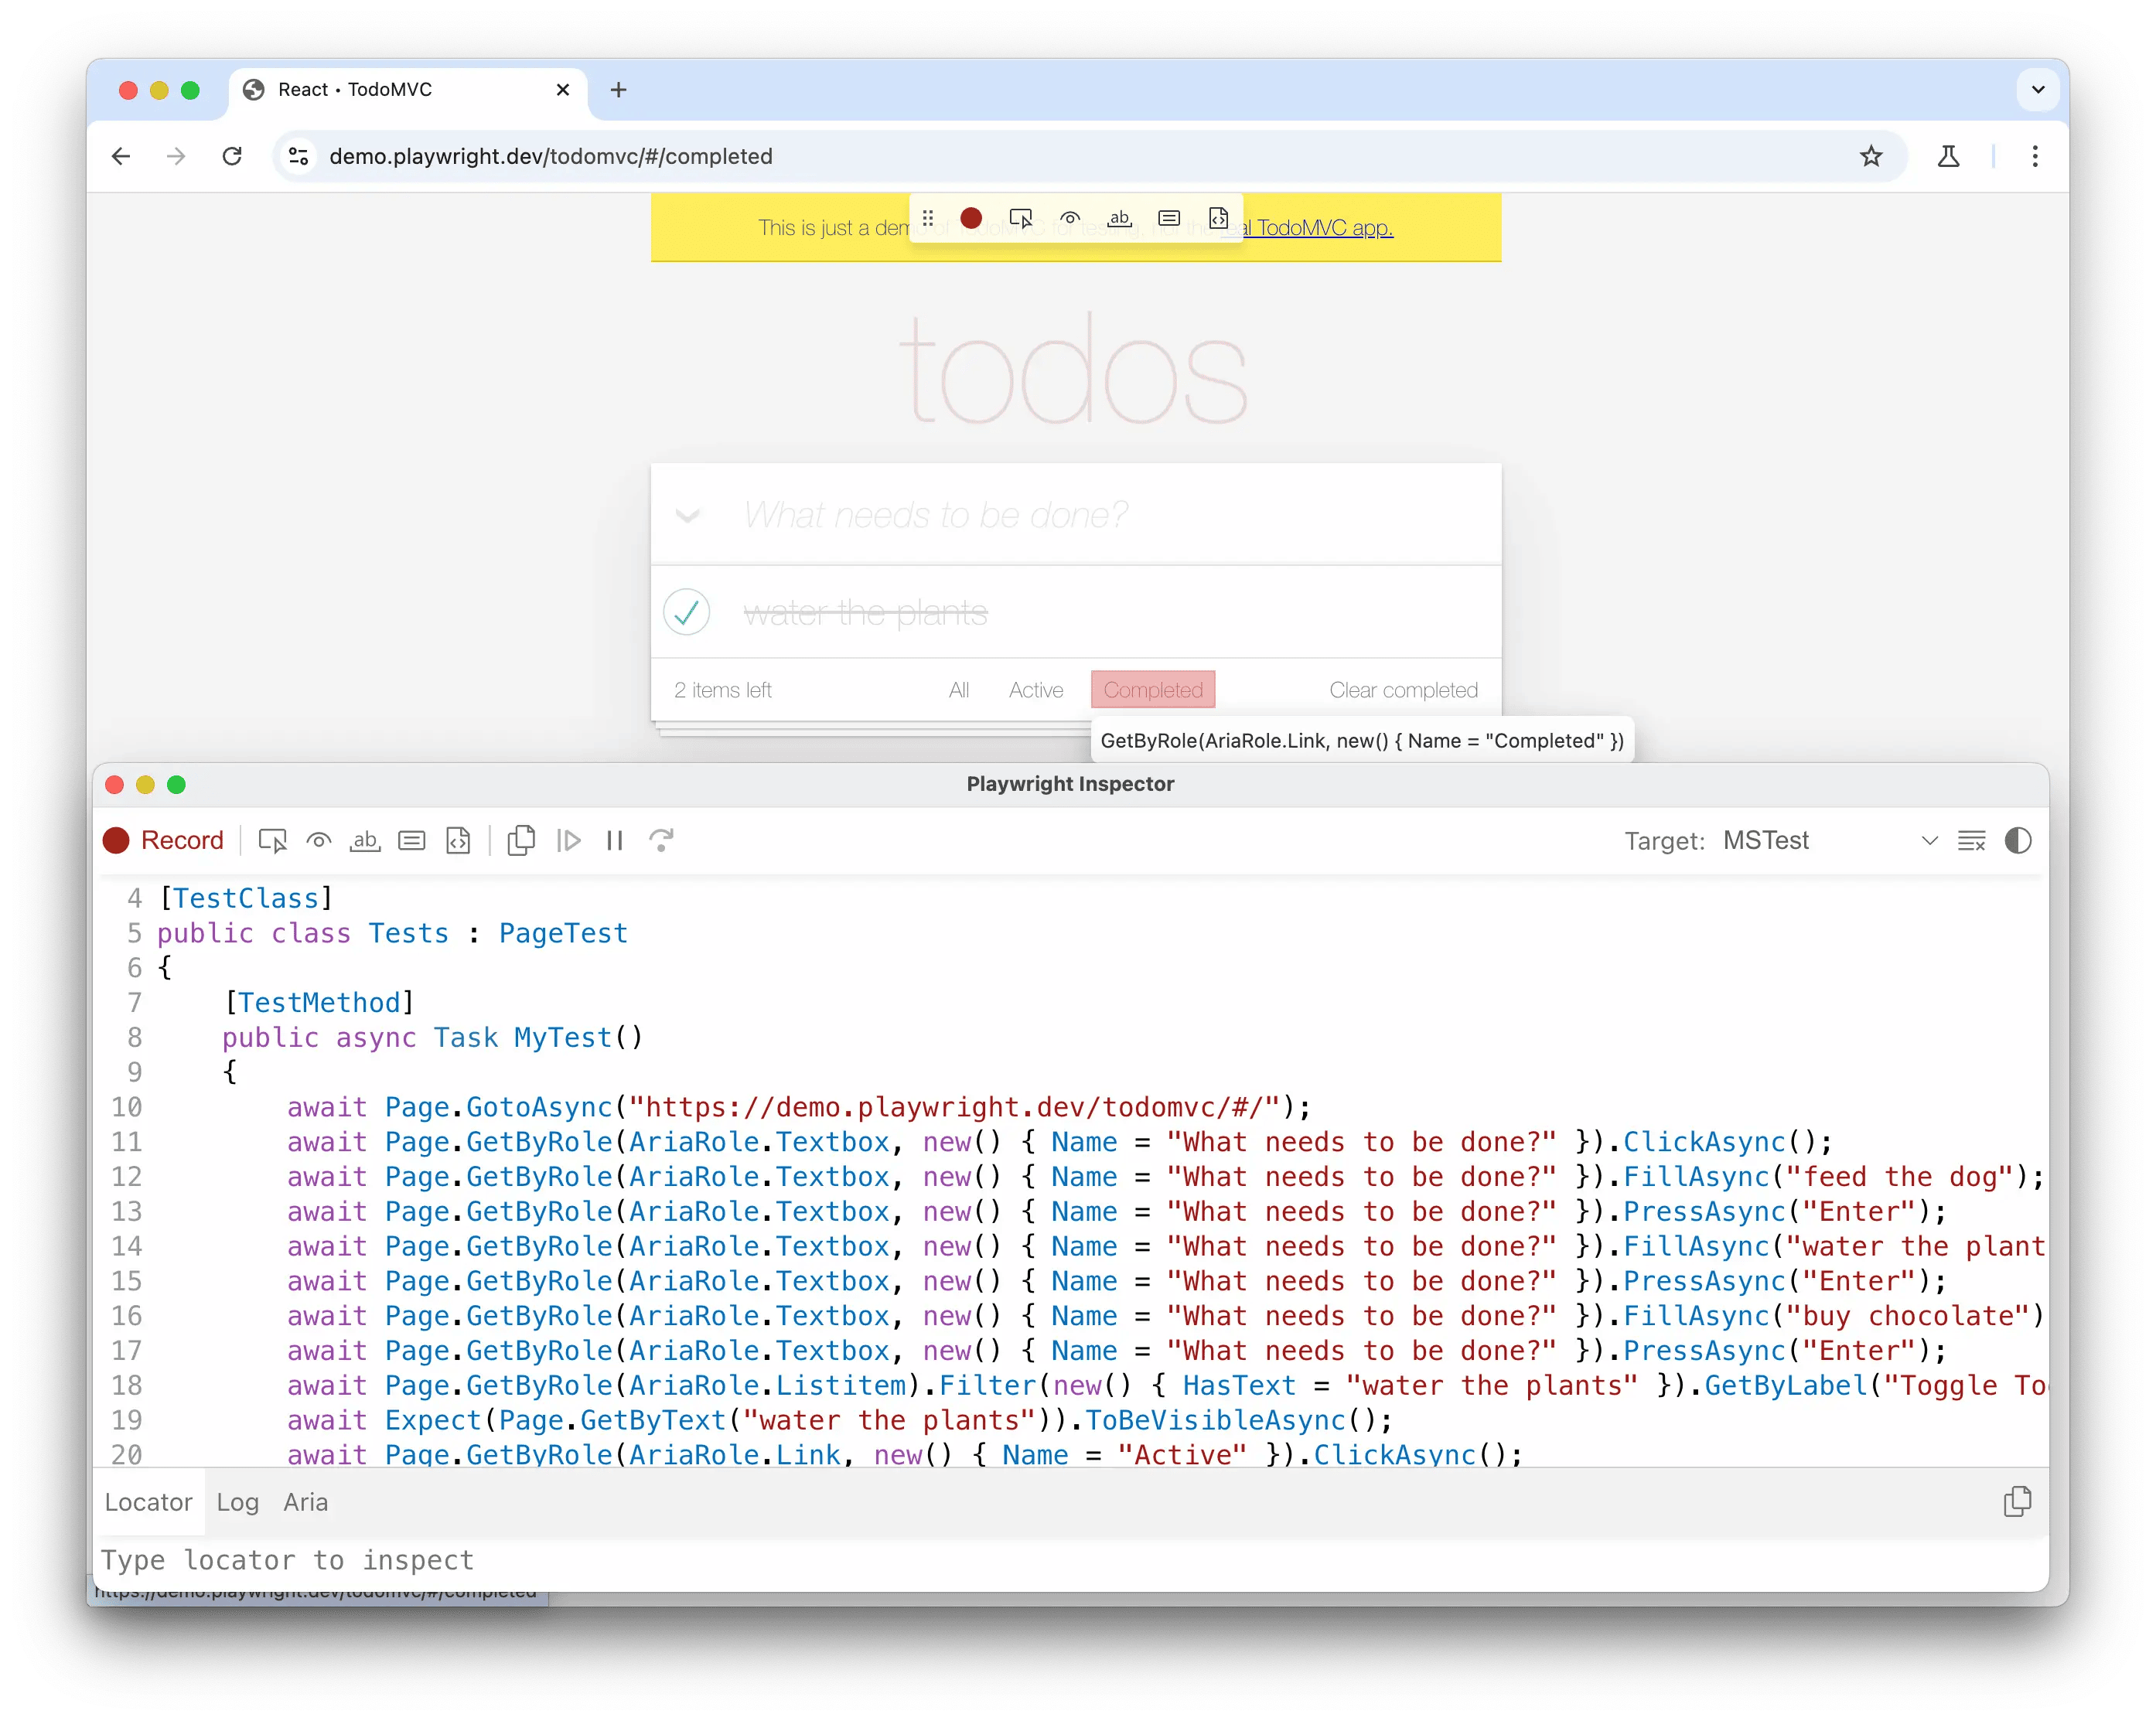Click the Clear completed button

point(1403,690)
